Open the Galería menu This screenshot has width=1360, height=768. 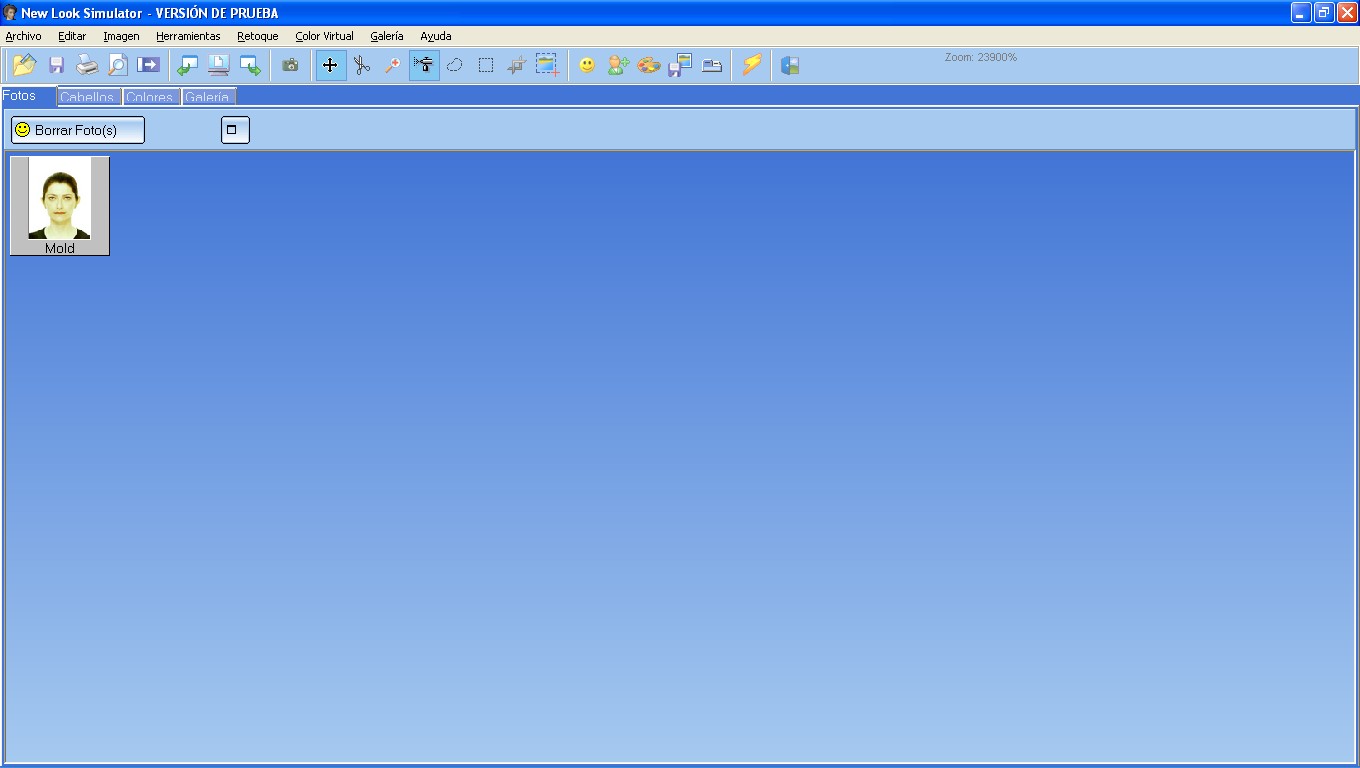click(x=387, y=36)
